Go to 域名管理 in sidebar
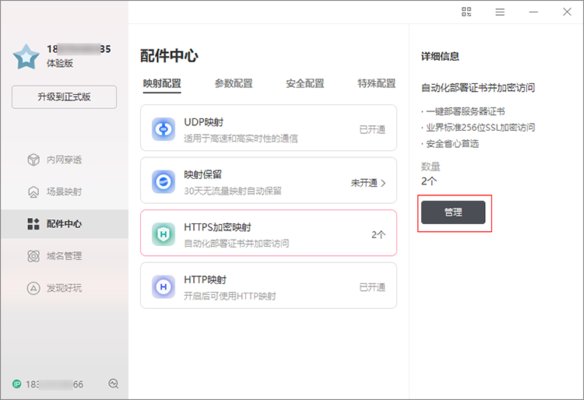Screen dimensions: 584x400 pyautogui.click(x=54, y=256)
